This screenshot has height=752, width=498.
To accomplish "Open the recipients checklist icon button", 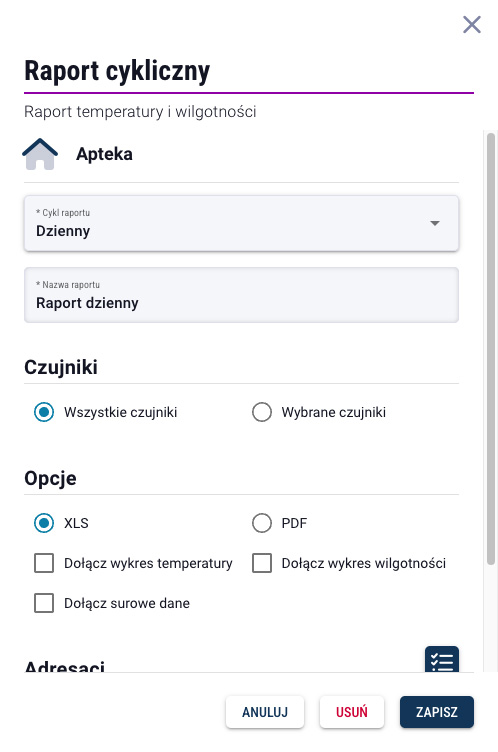I will (x=442, y=660).
